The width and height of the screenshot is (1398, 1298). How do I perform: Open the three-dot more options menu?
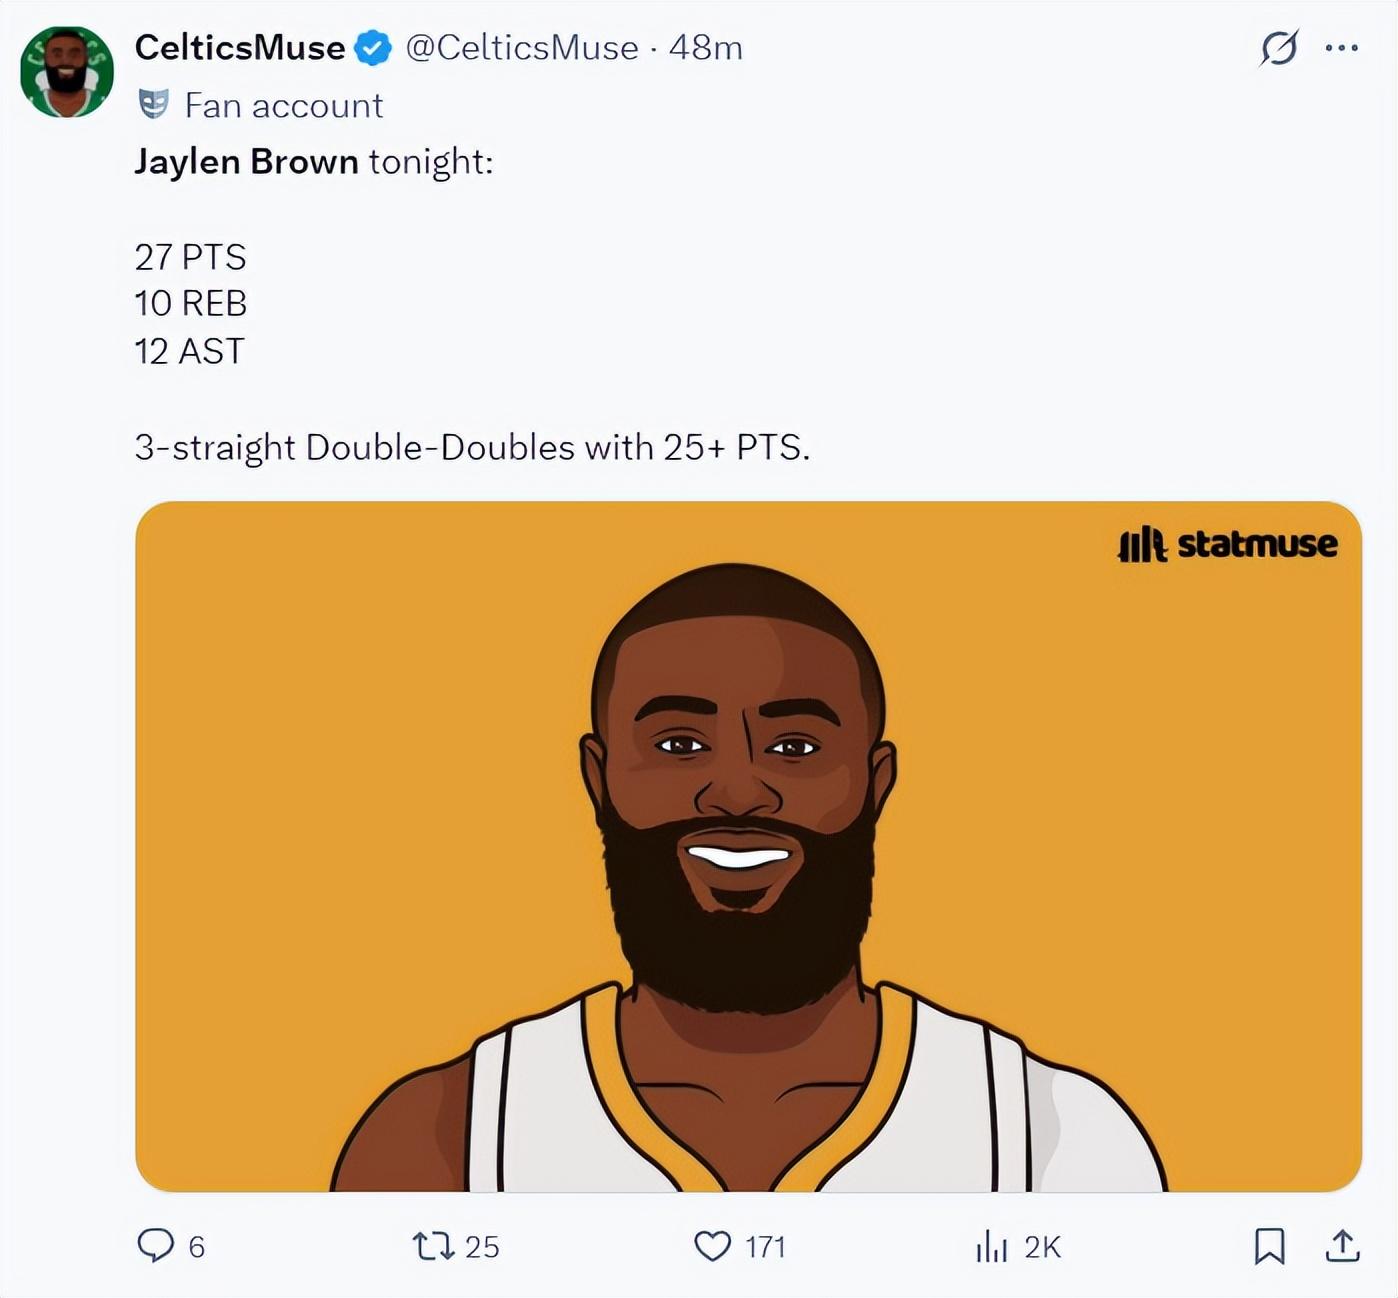tap(1341, 48)
